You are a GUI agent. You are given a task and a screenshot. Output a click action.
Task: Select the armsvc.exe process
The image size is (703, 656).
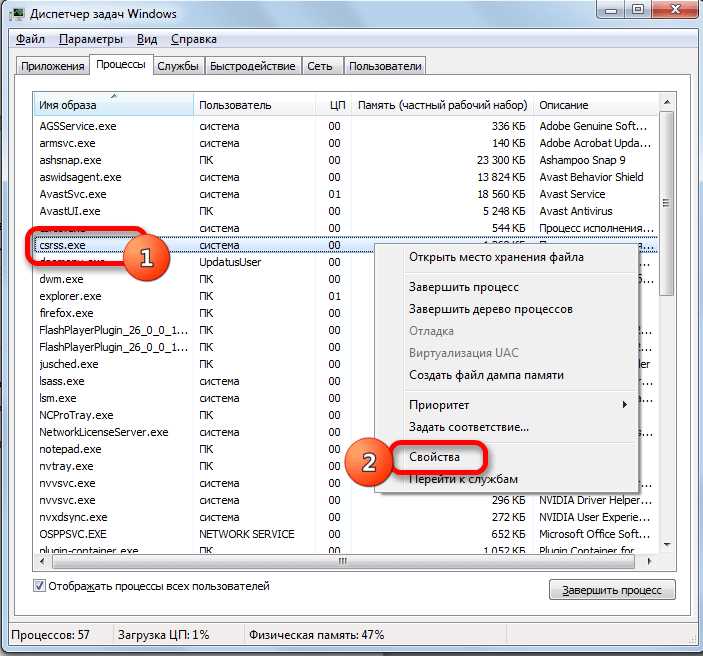point(67,143)
